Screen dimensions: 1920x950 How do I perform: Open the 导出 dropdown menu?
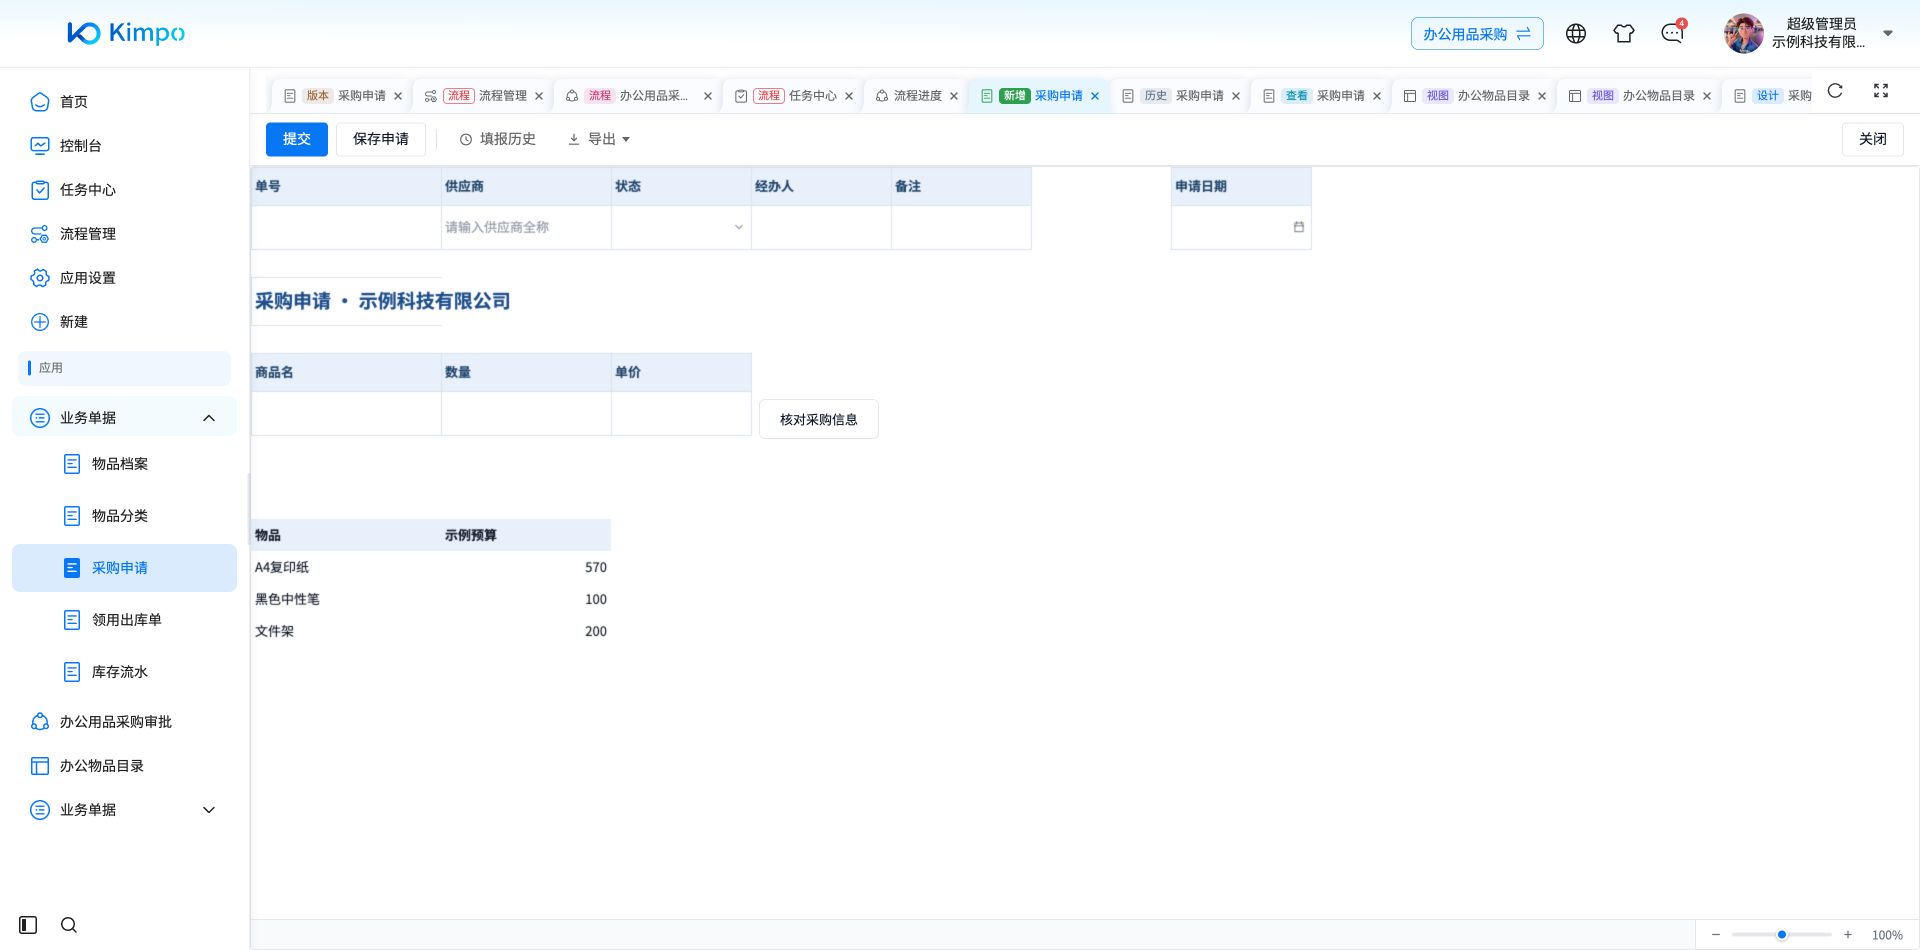tap(599, 139)
